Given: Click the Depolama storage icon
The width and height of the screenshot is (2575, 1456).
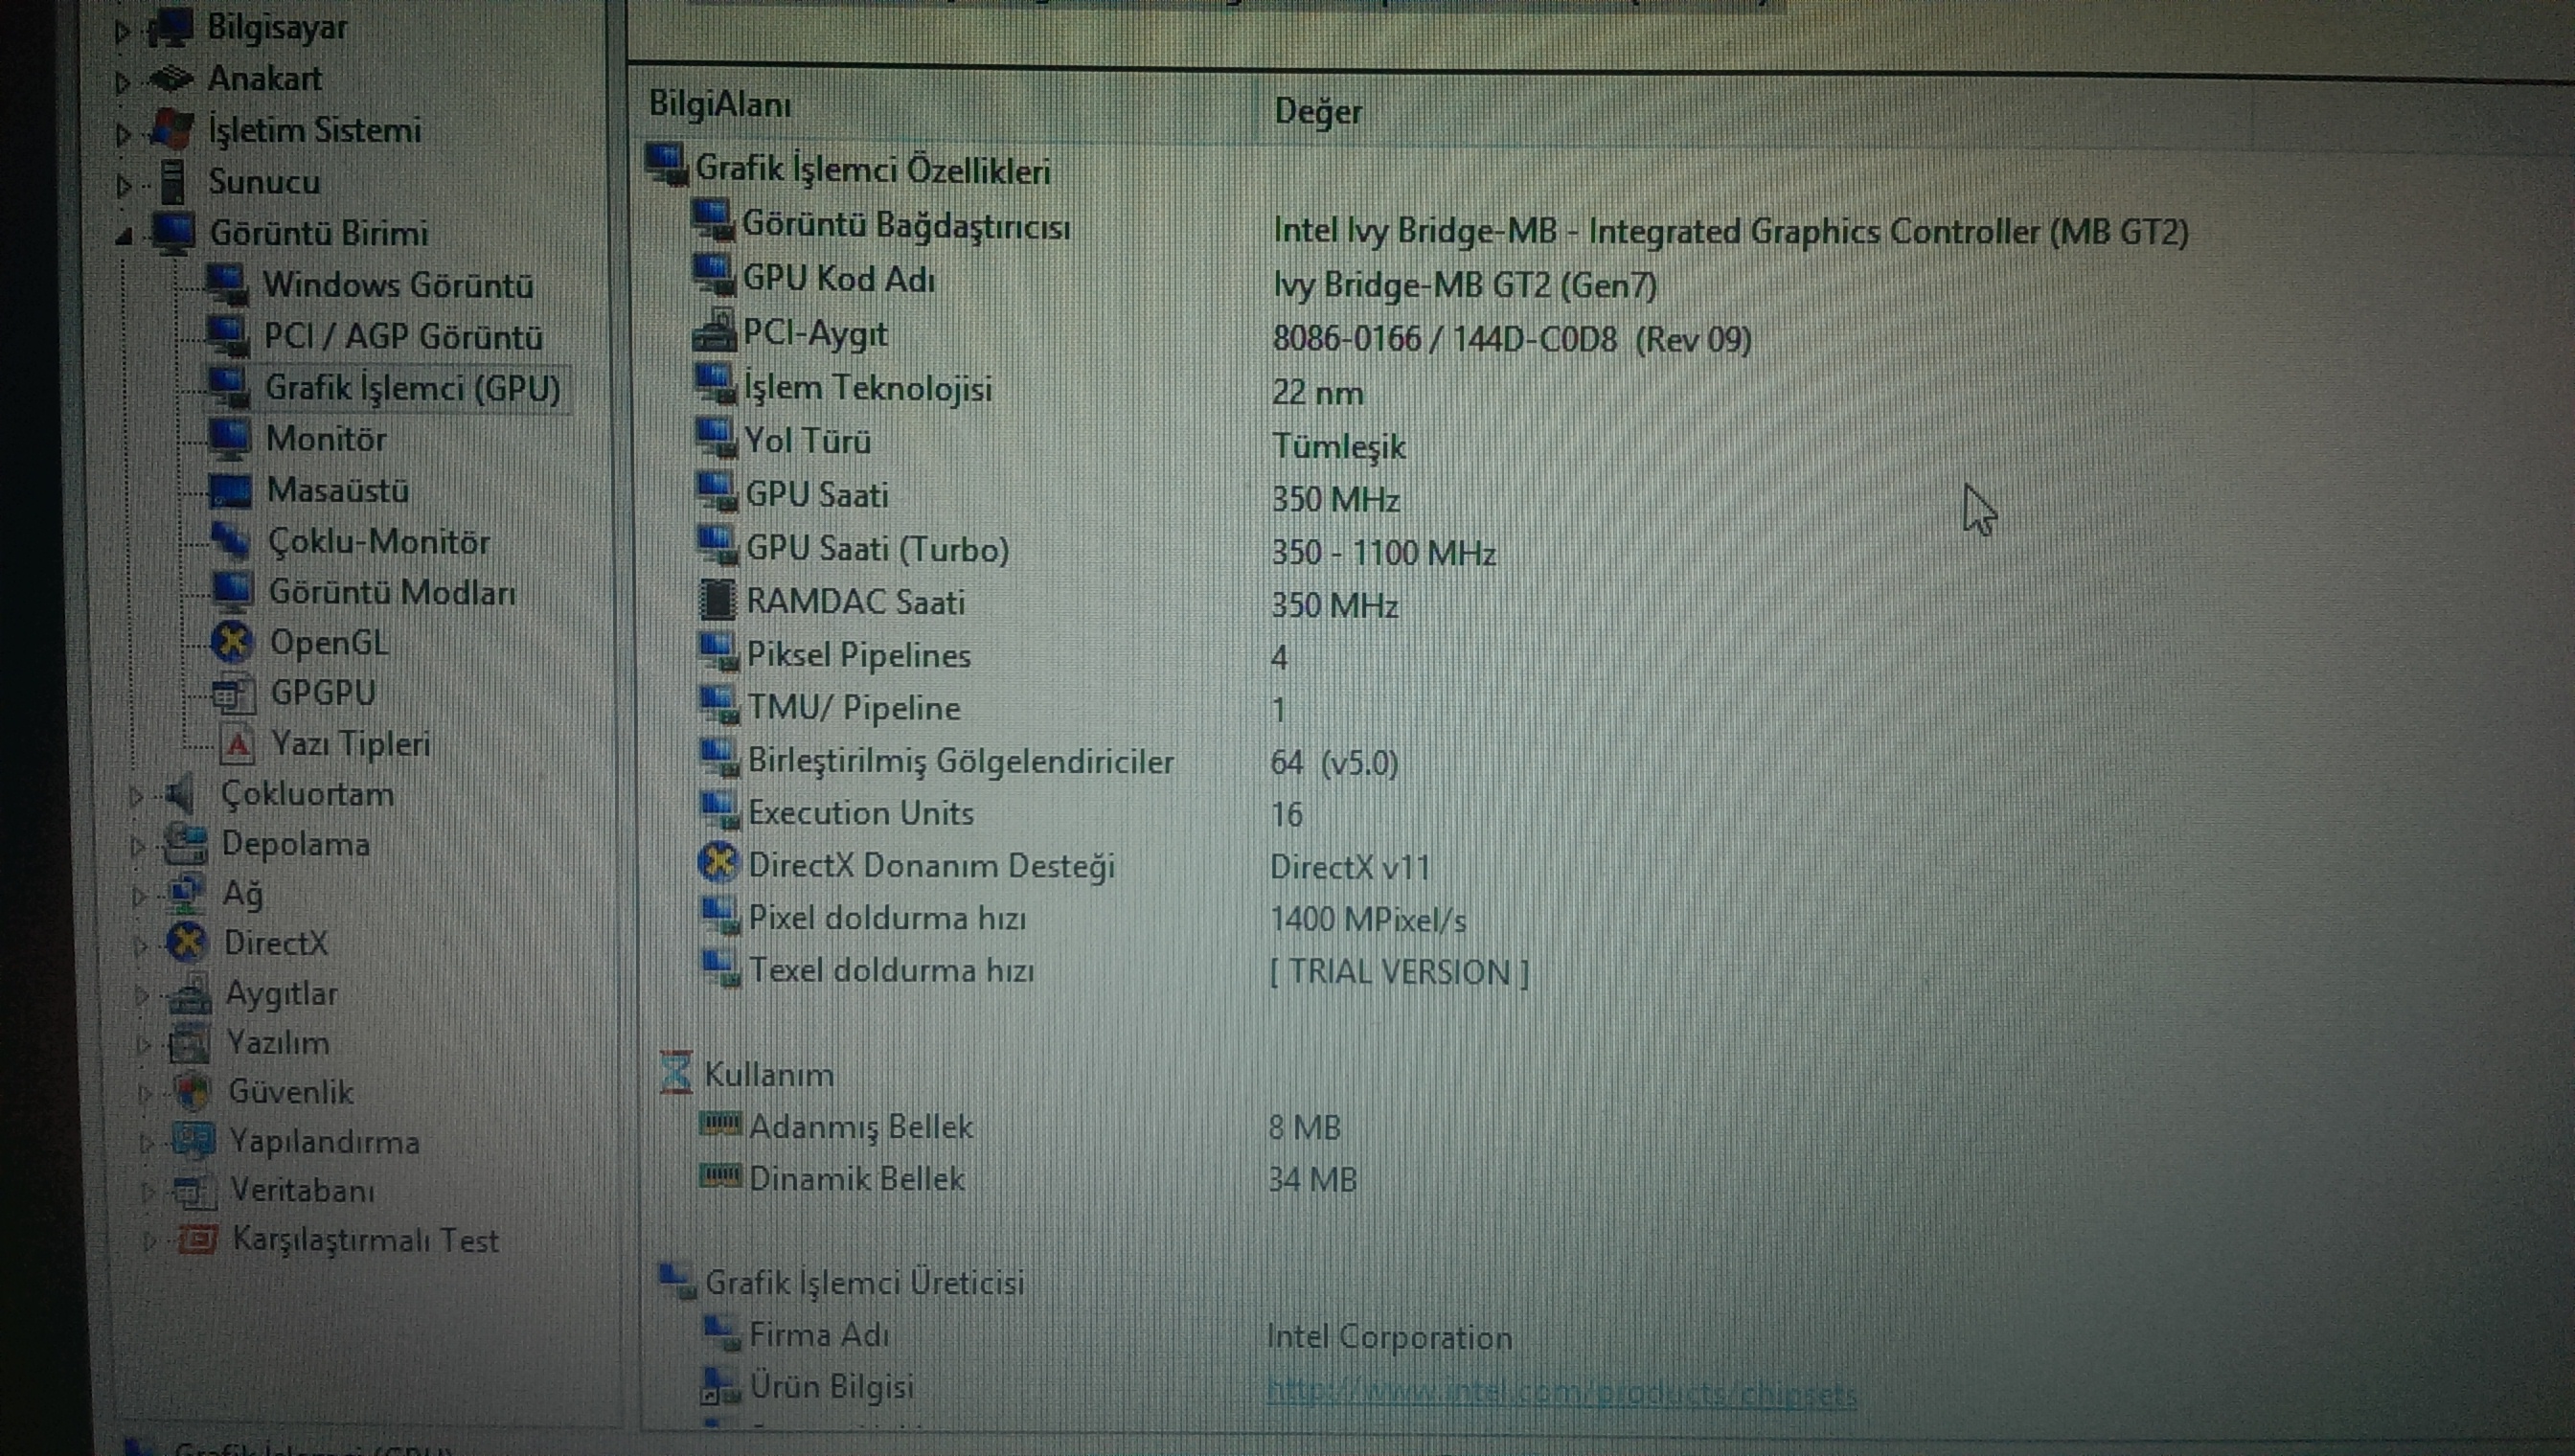Looking at the screenshot, I should pyautogui.click(x=186, y=844).
